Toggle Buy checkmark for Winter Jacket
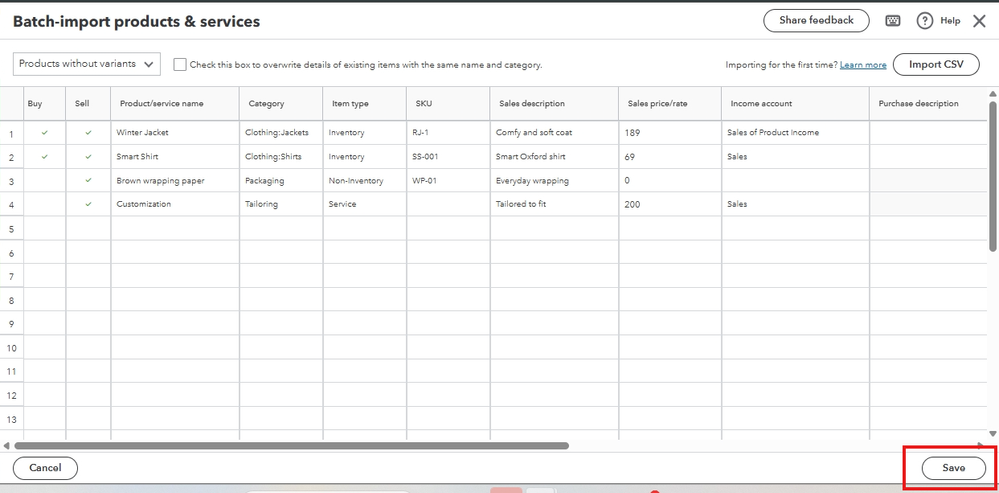Viewport: 999px width, 493px height. click(45, 132)
